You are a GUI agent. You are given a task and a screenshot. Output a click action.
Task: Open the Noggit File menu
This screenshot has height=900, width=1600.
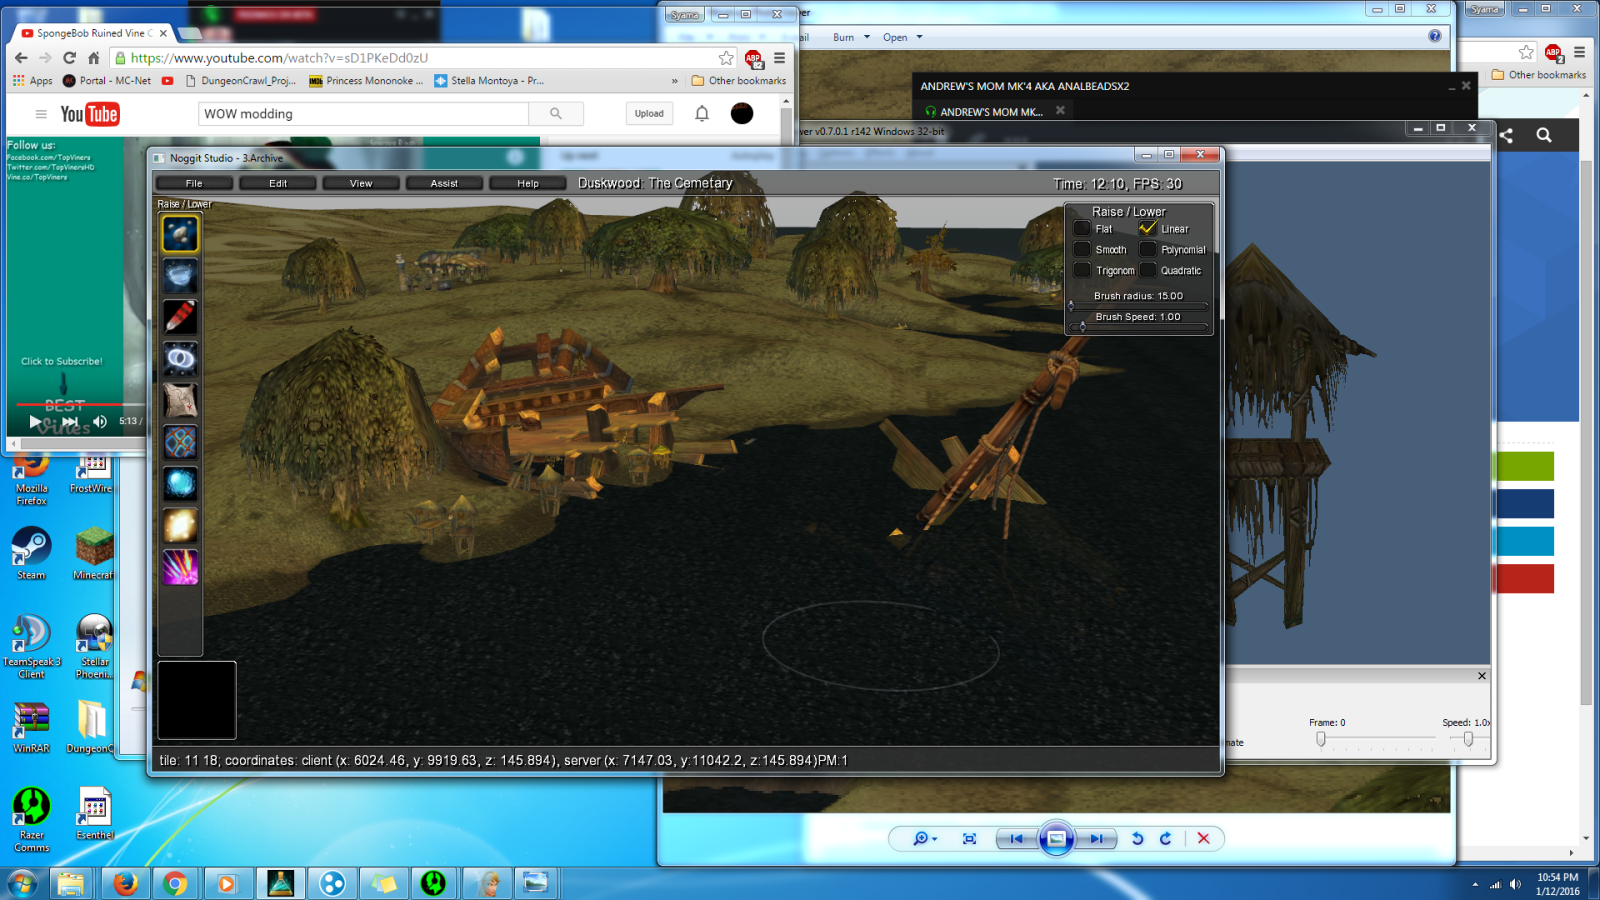click(x=194, y=183)
